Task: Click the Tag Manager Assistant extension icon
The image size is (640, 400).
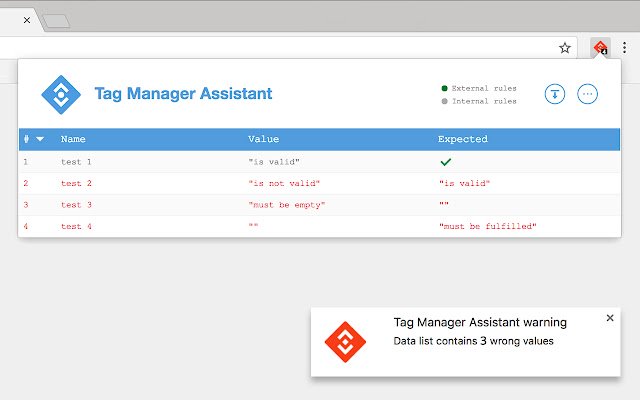Action: point(600,48)
